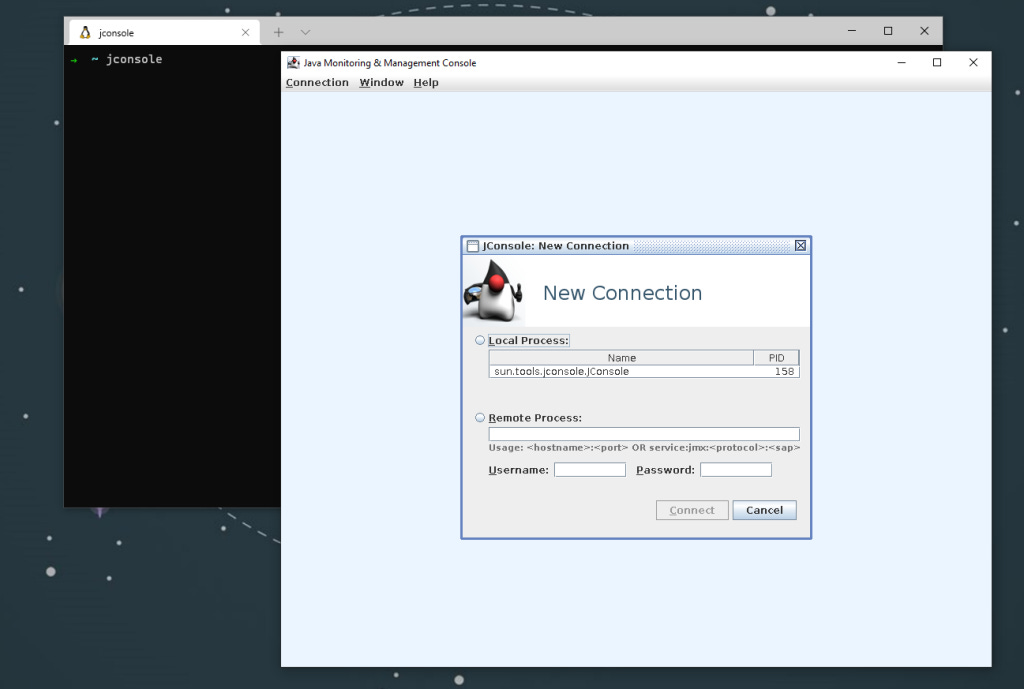The image size is (1024, 689).
Task: Focus the Password input field
Action: [735, 470]
